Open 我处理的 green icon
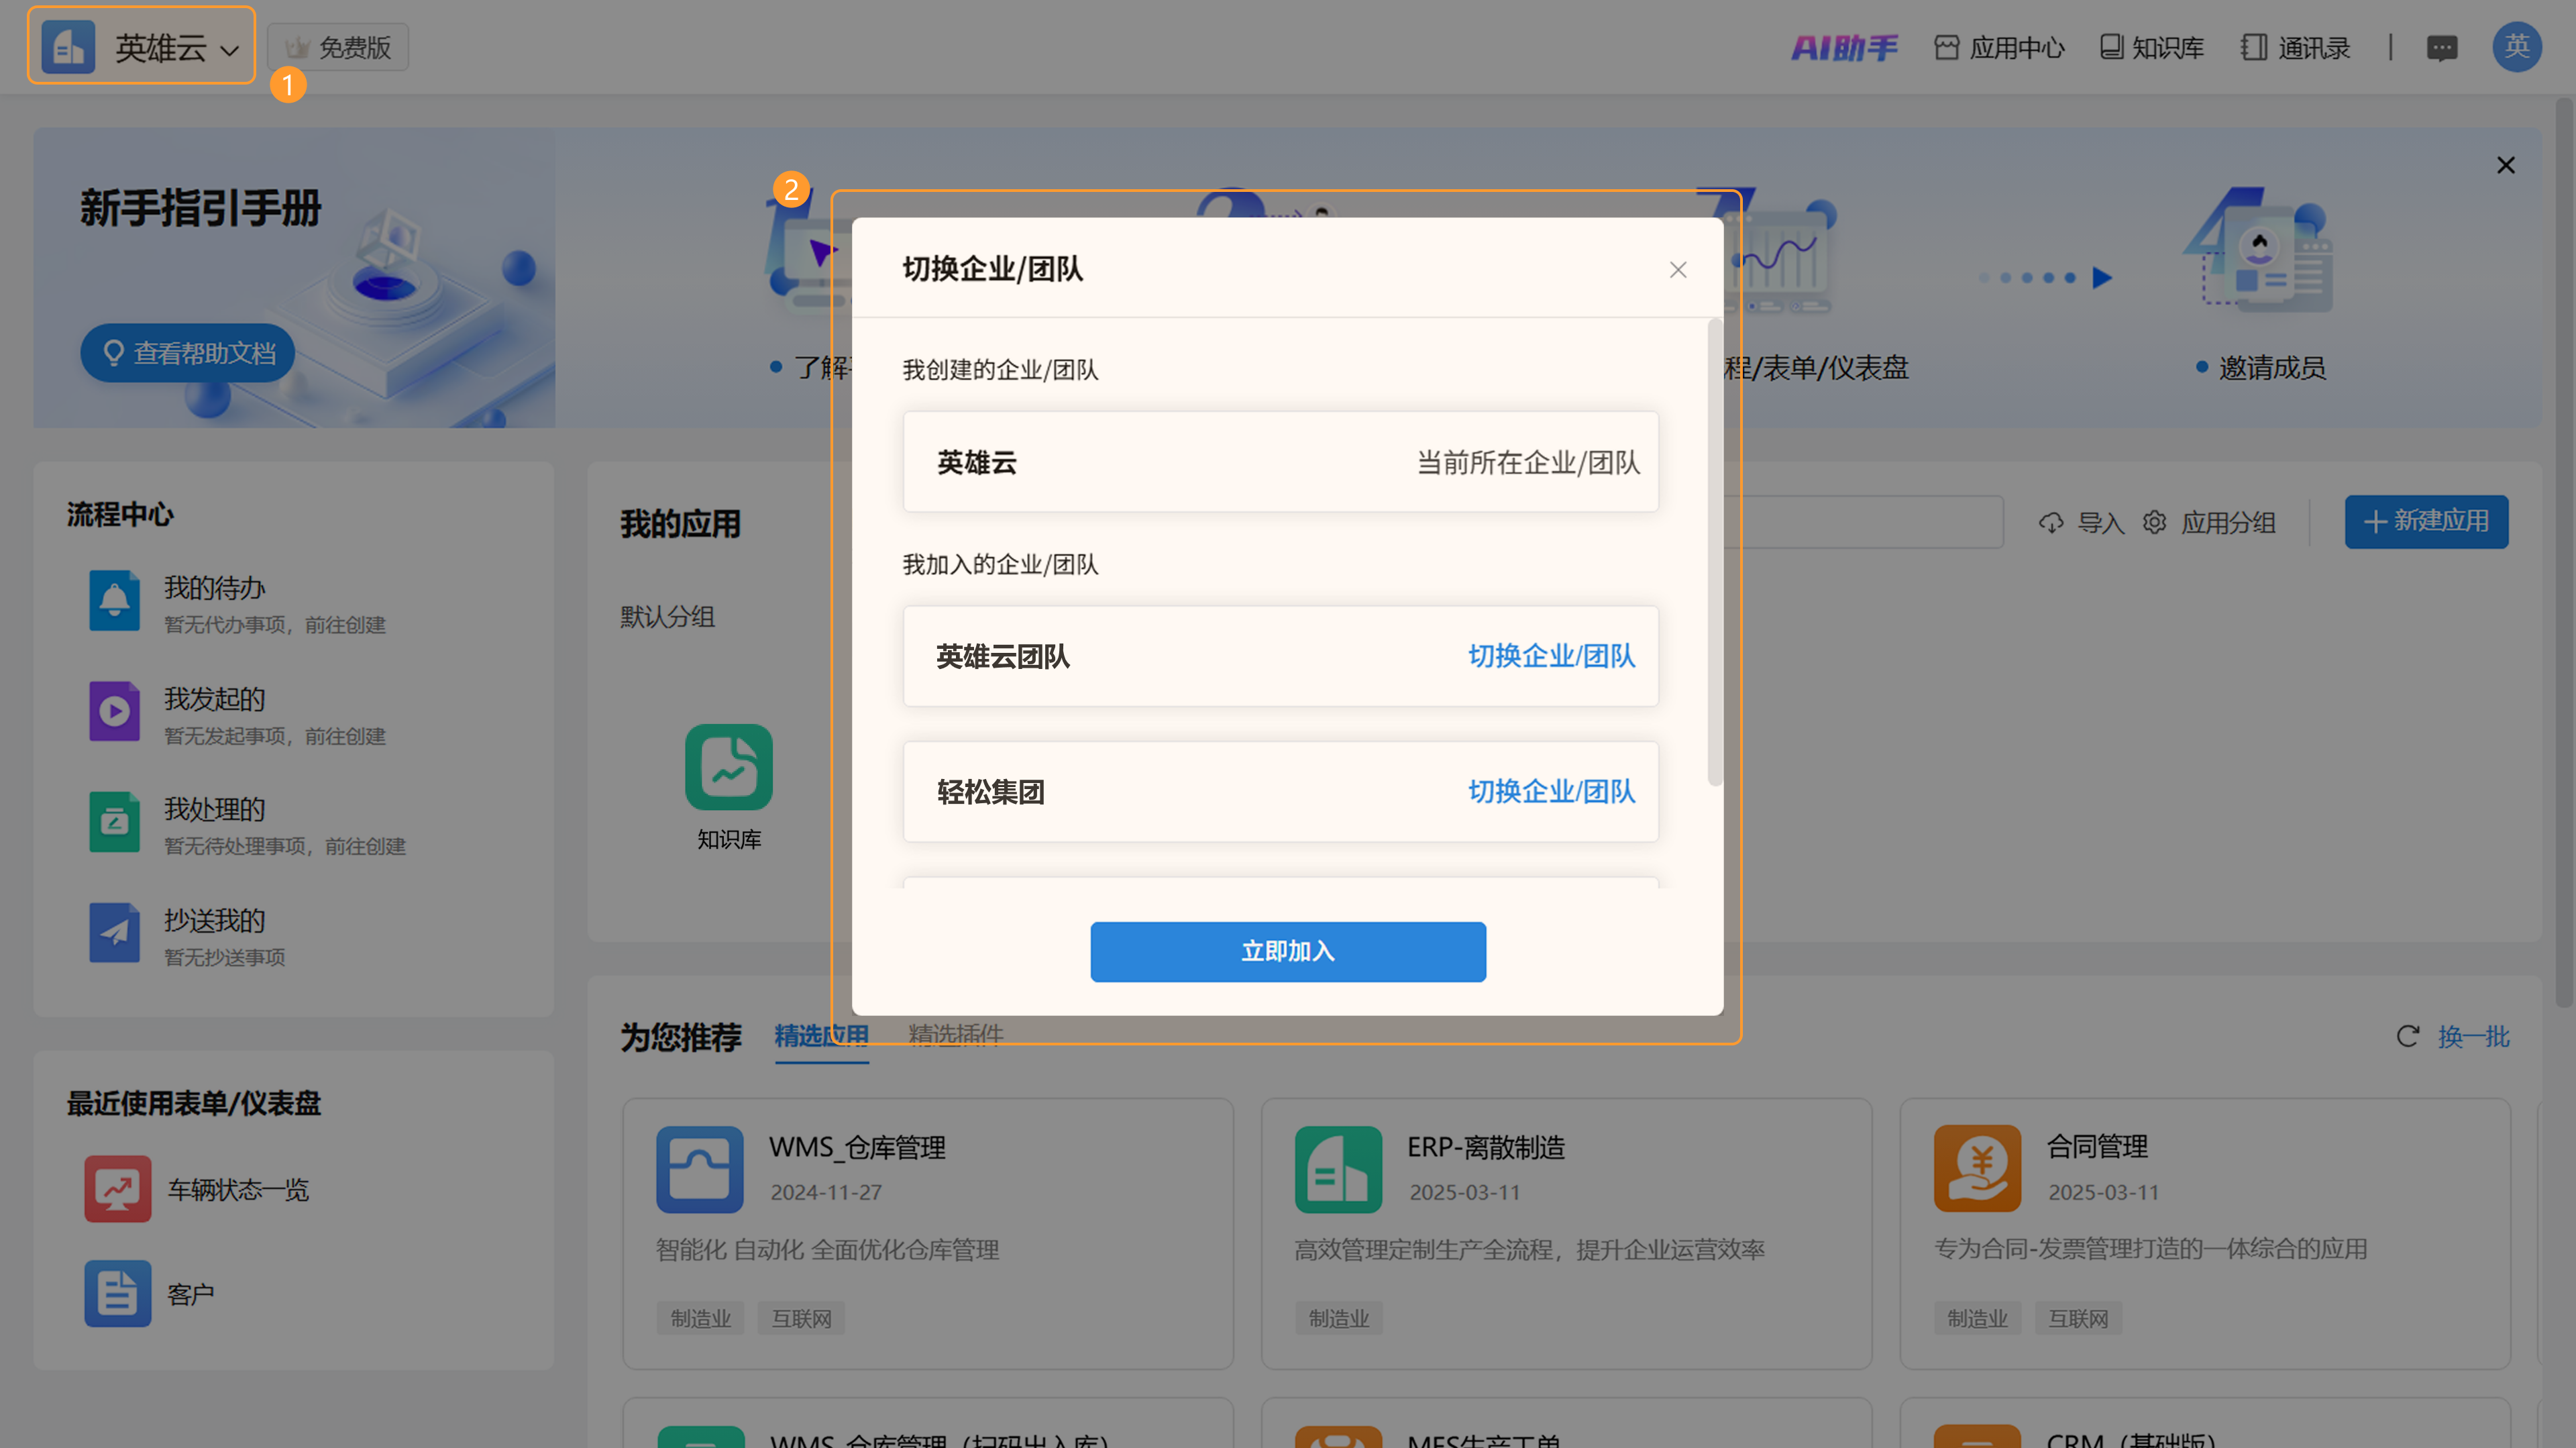2576x1448 pixels. [114, 822]
